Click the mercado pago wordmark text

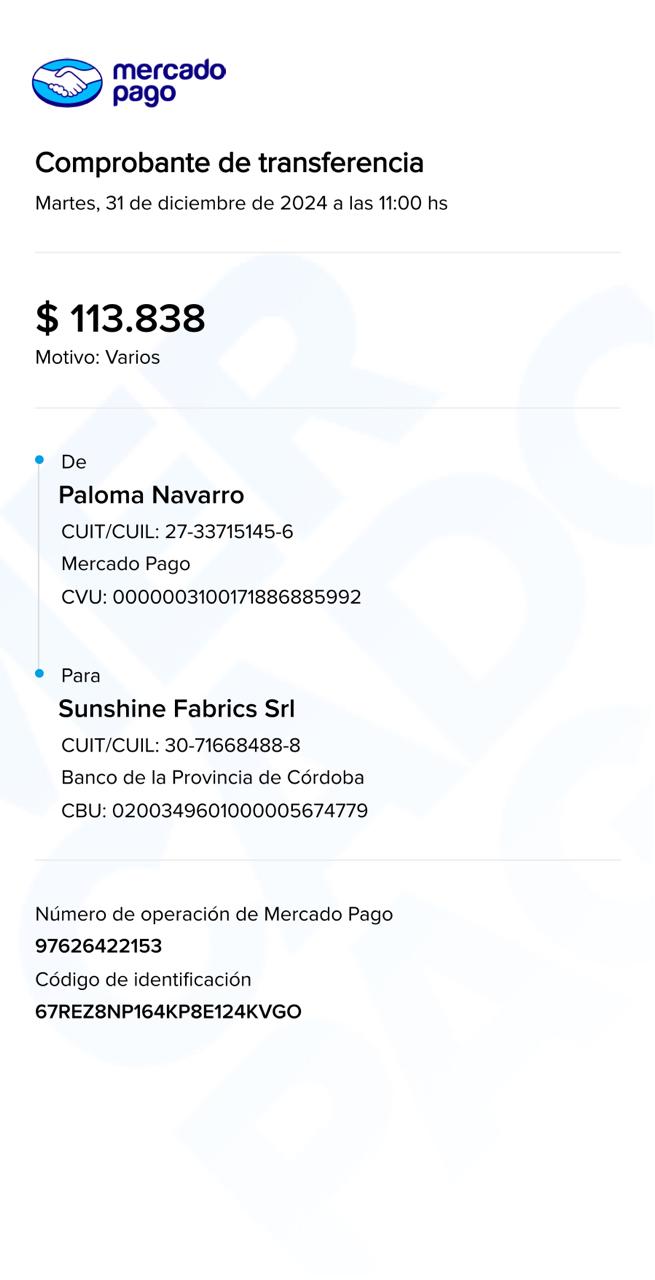pyautogui.click(x=168, y=82)
